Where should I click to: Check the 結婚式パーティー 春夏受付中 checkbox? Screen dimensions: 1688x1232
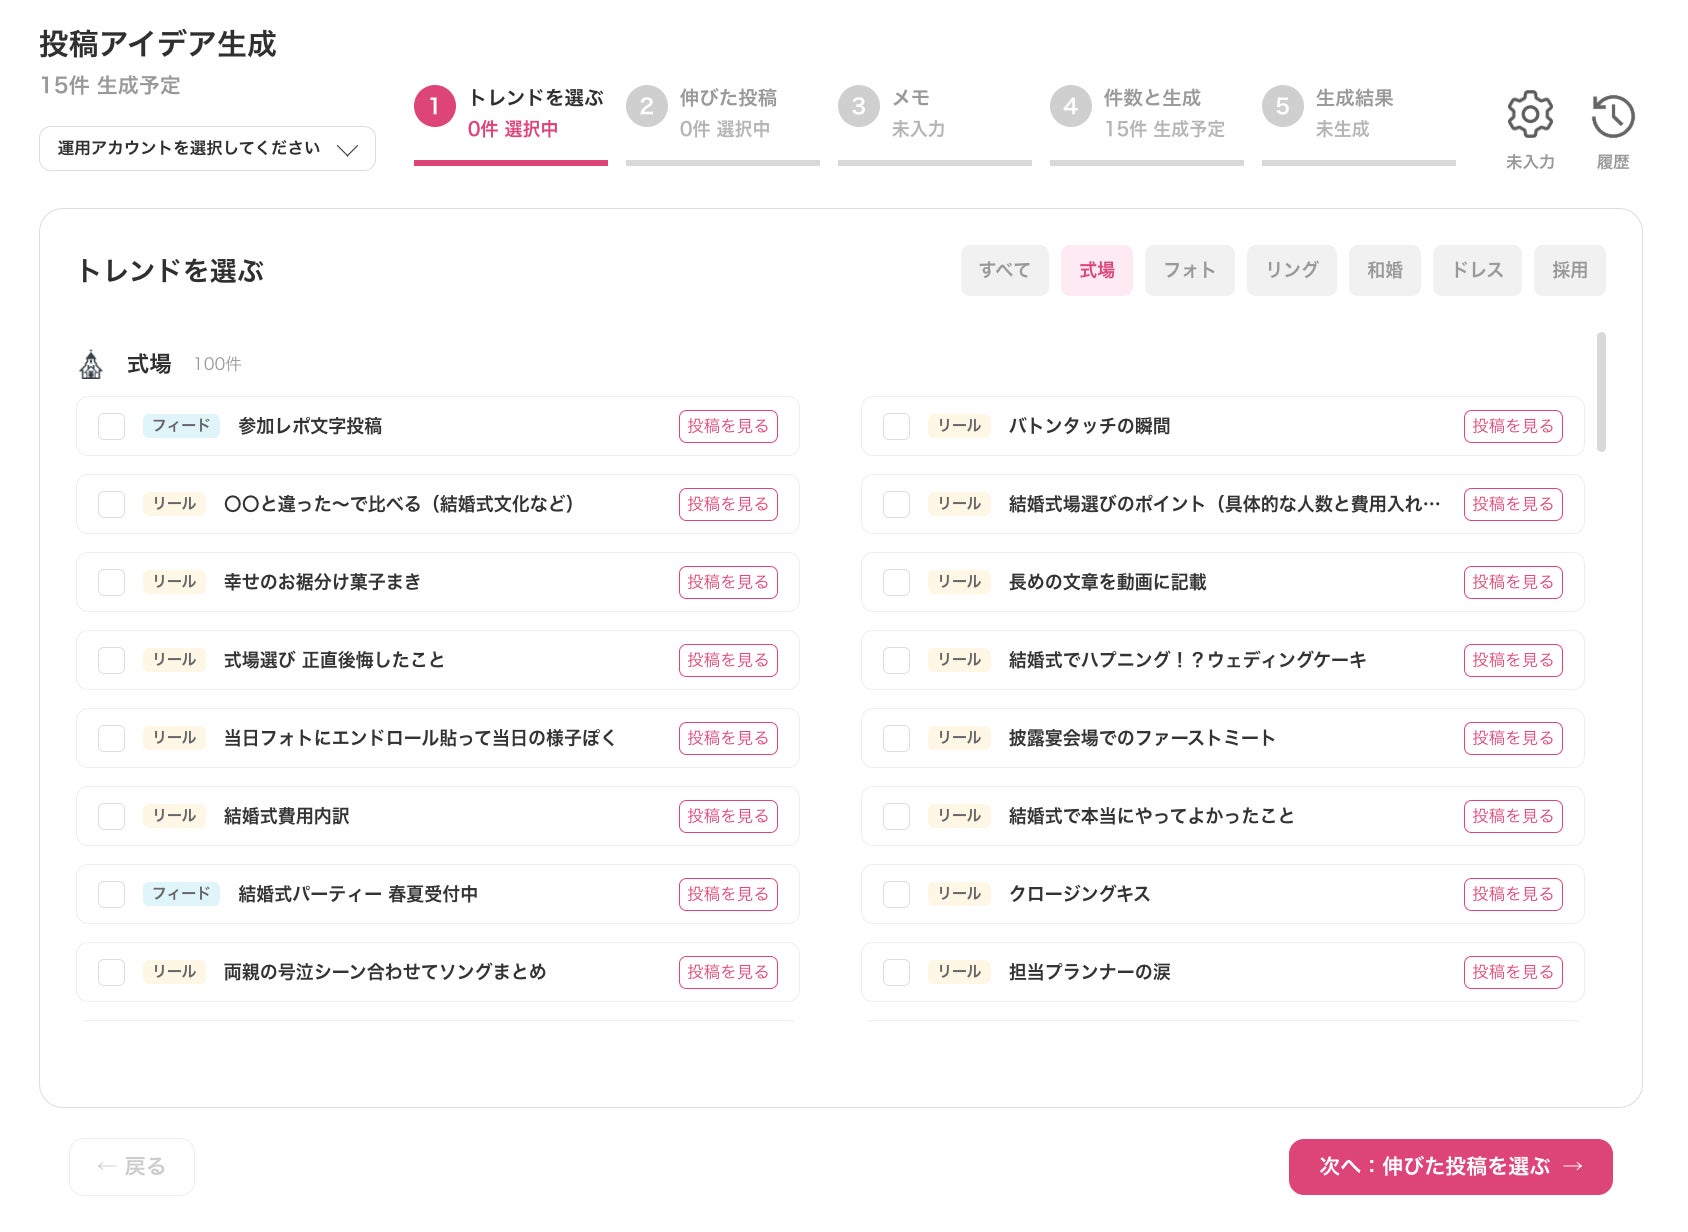pos(112,894)
